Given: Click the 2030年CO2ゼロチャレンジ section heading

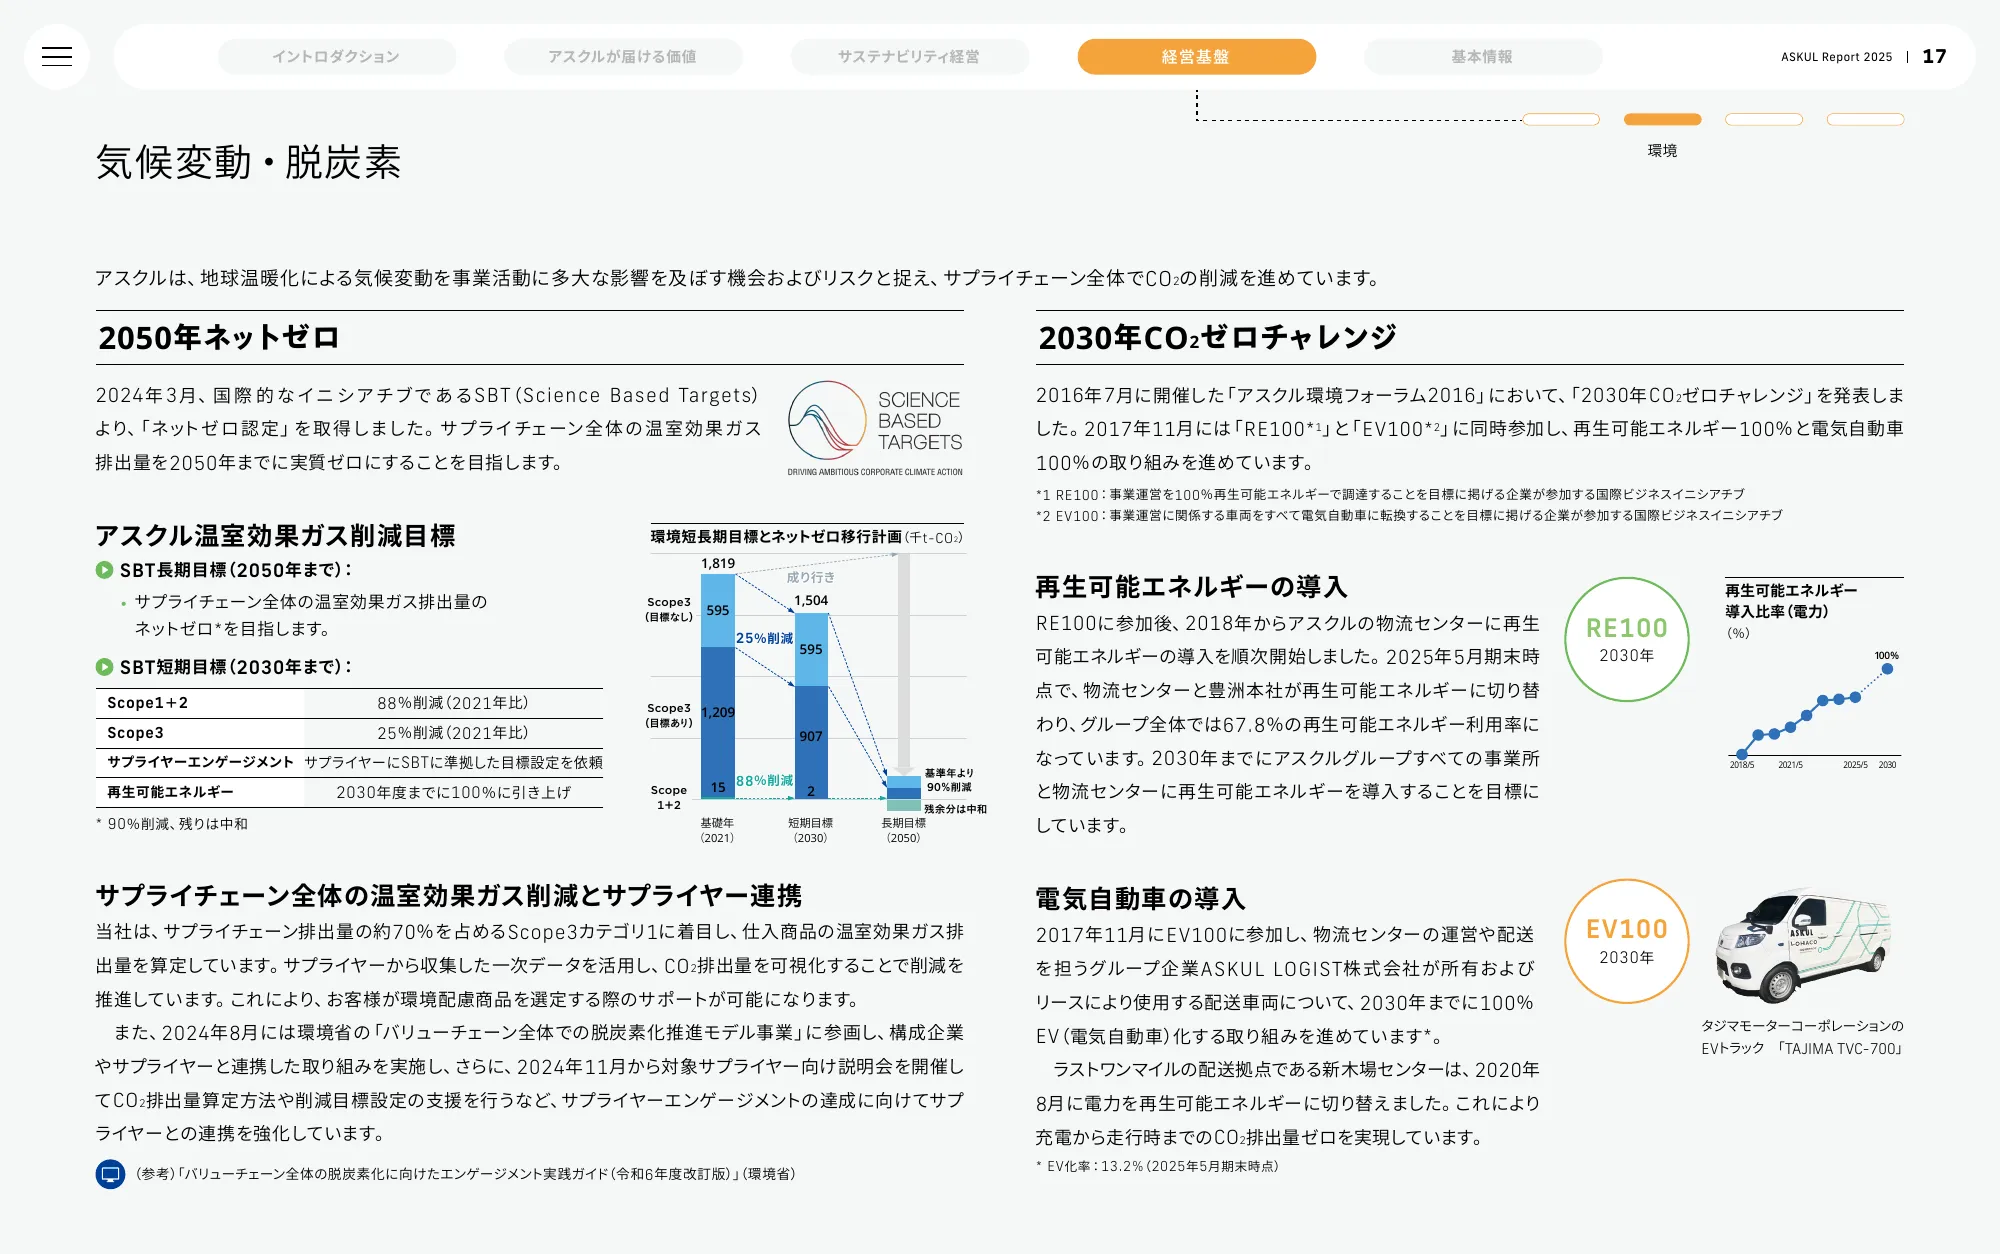Looking at the screenshot, I should pyautogui.click(x=1217, y=337).
